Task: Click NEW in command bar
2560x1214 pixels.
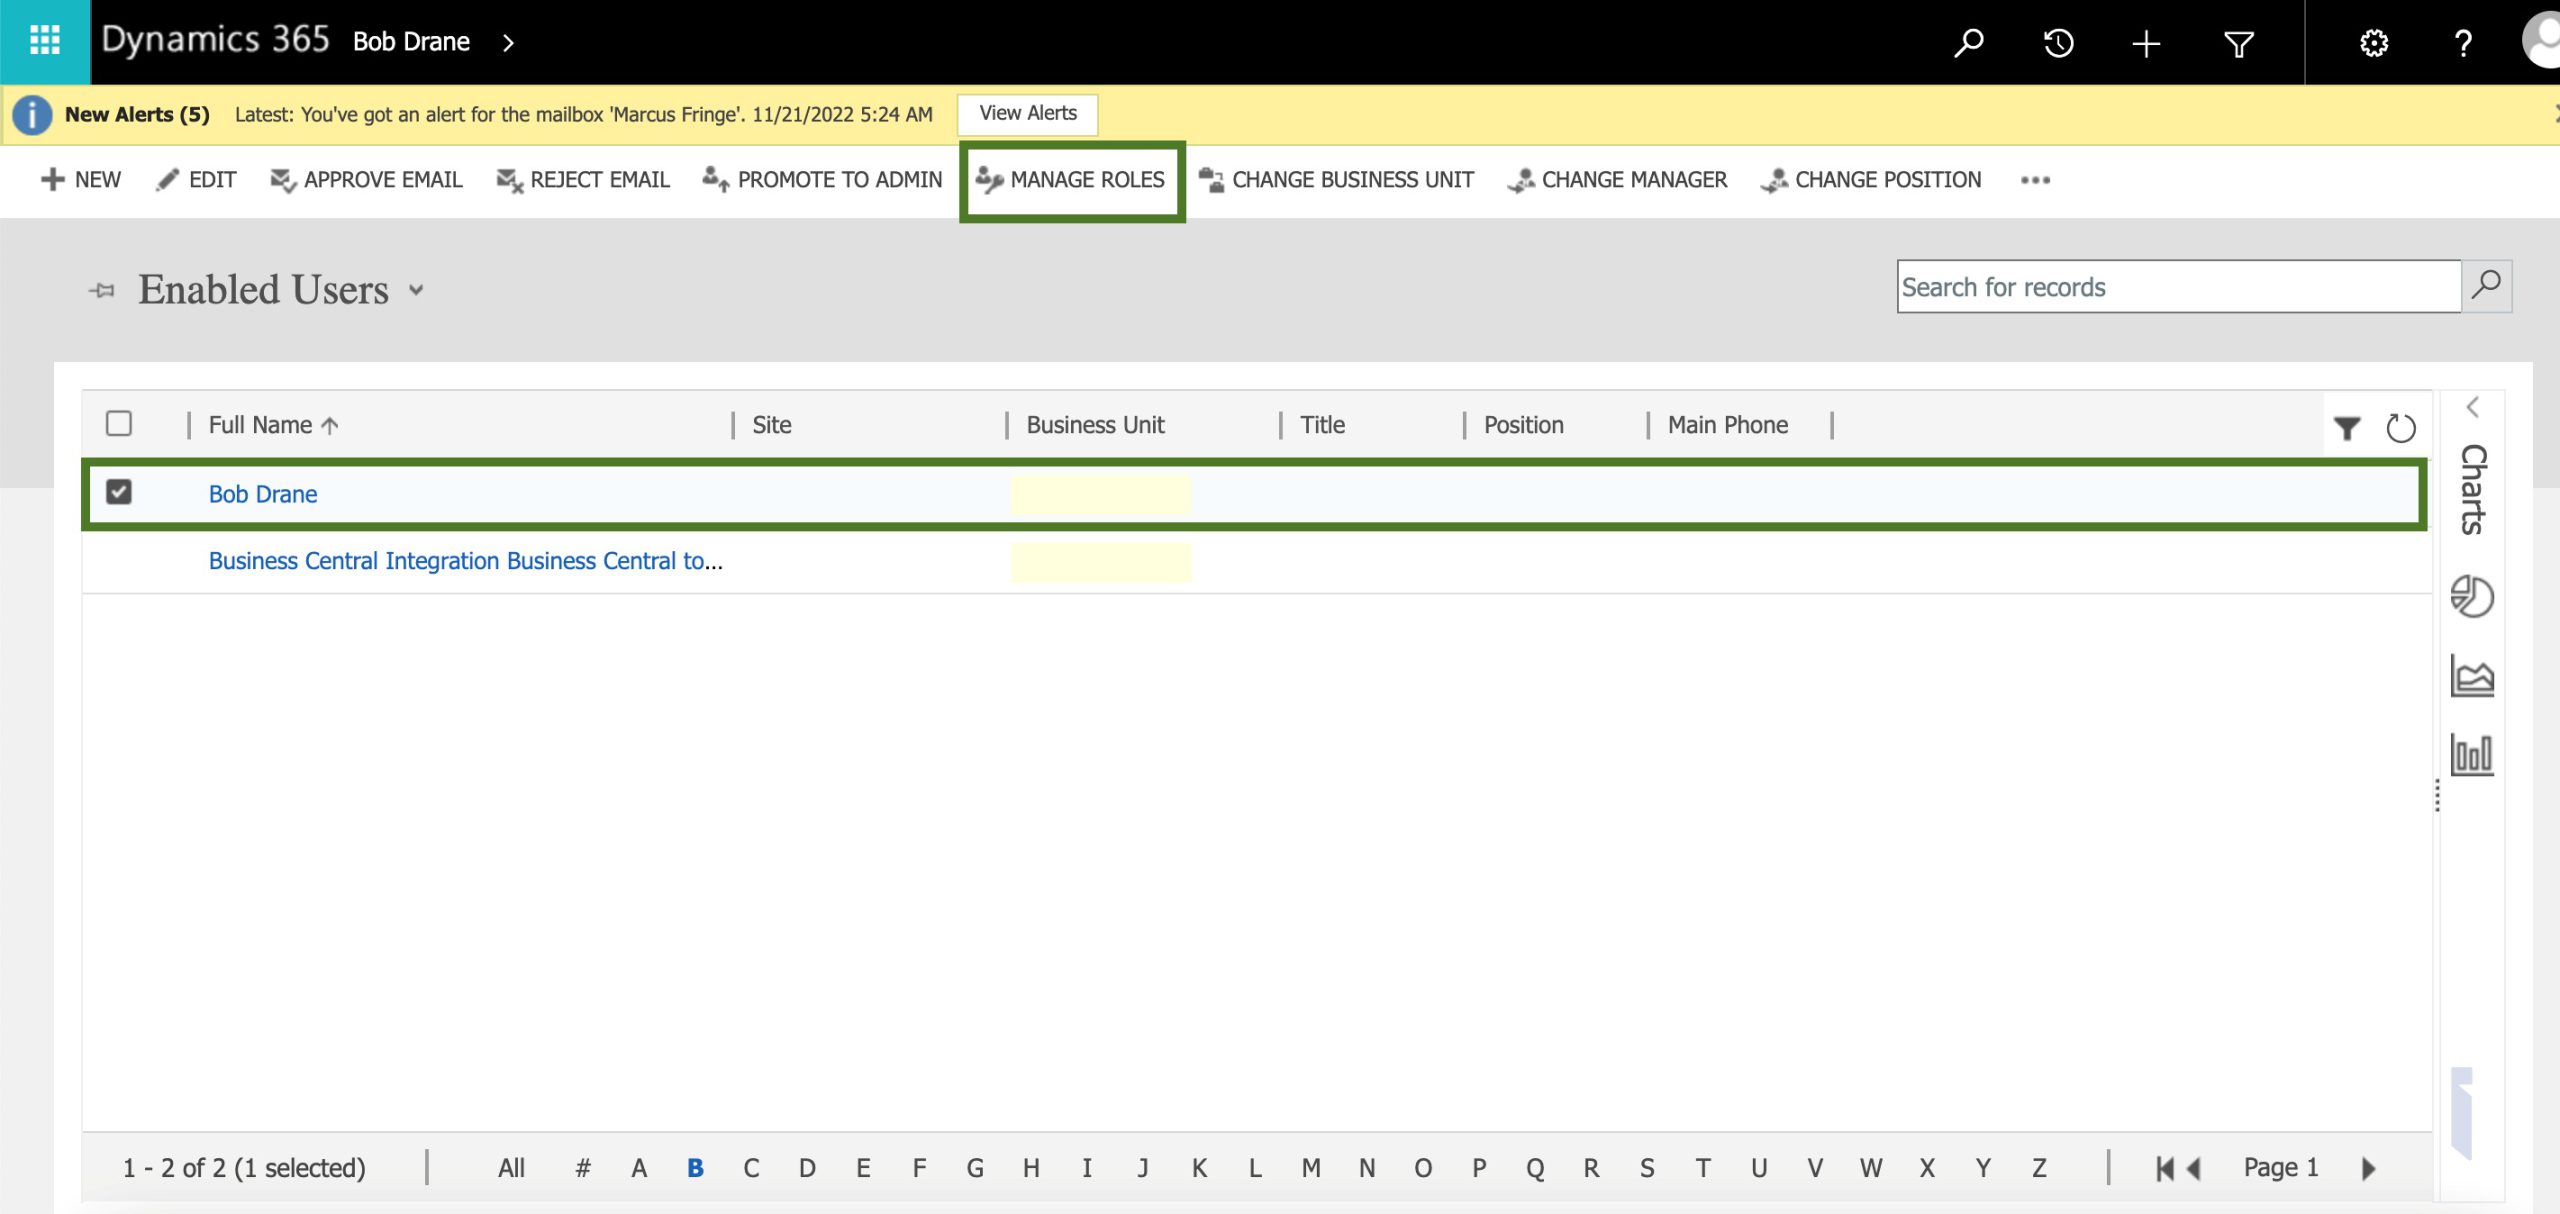Action: [80, 180]
